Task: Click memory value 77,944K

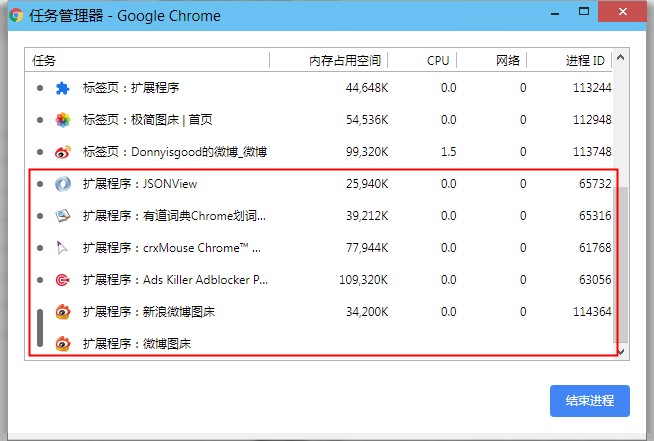Action: pyautogui.click(x=367, y=248)
